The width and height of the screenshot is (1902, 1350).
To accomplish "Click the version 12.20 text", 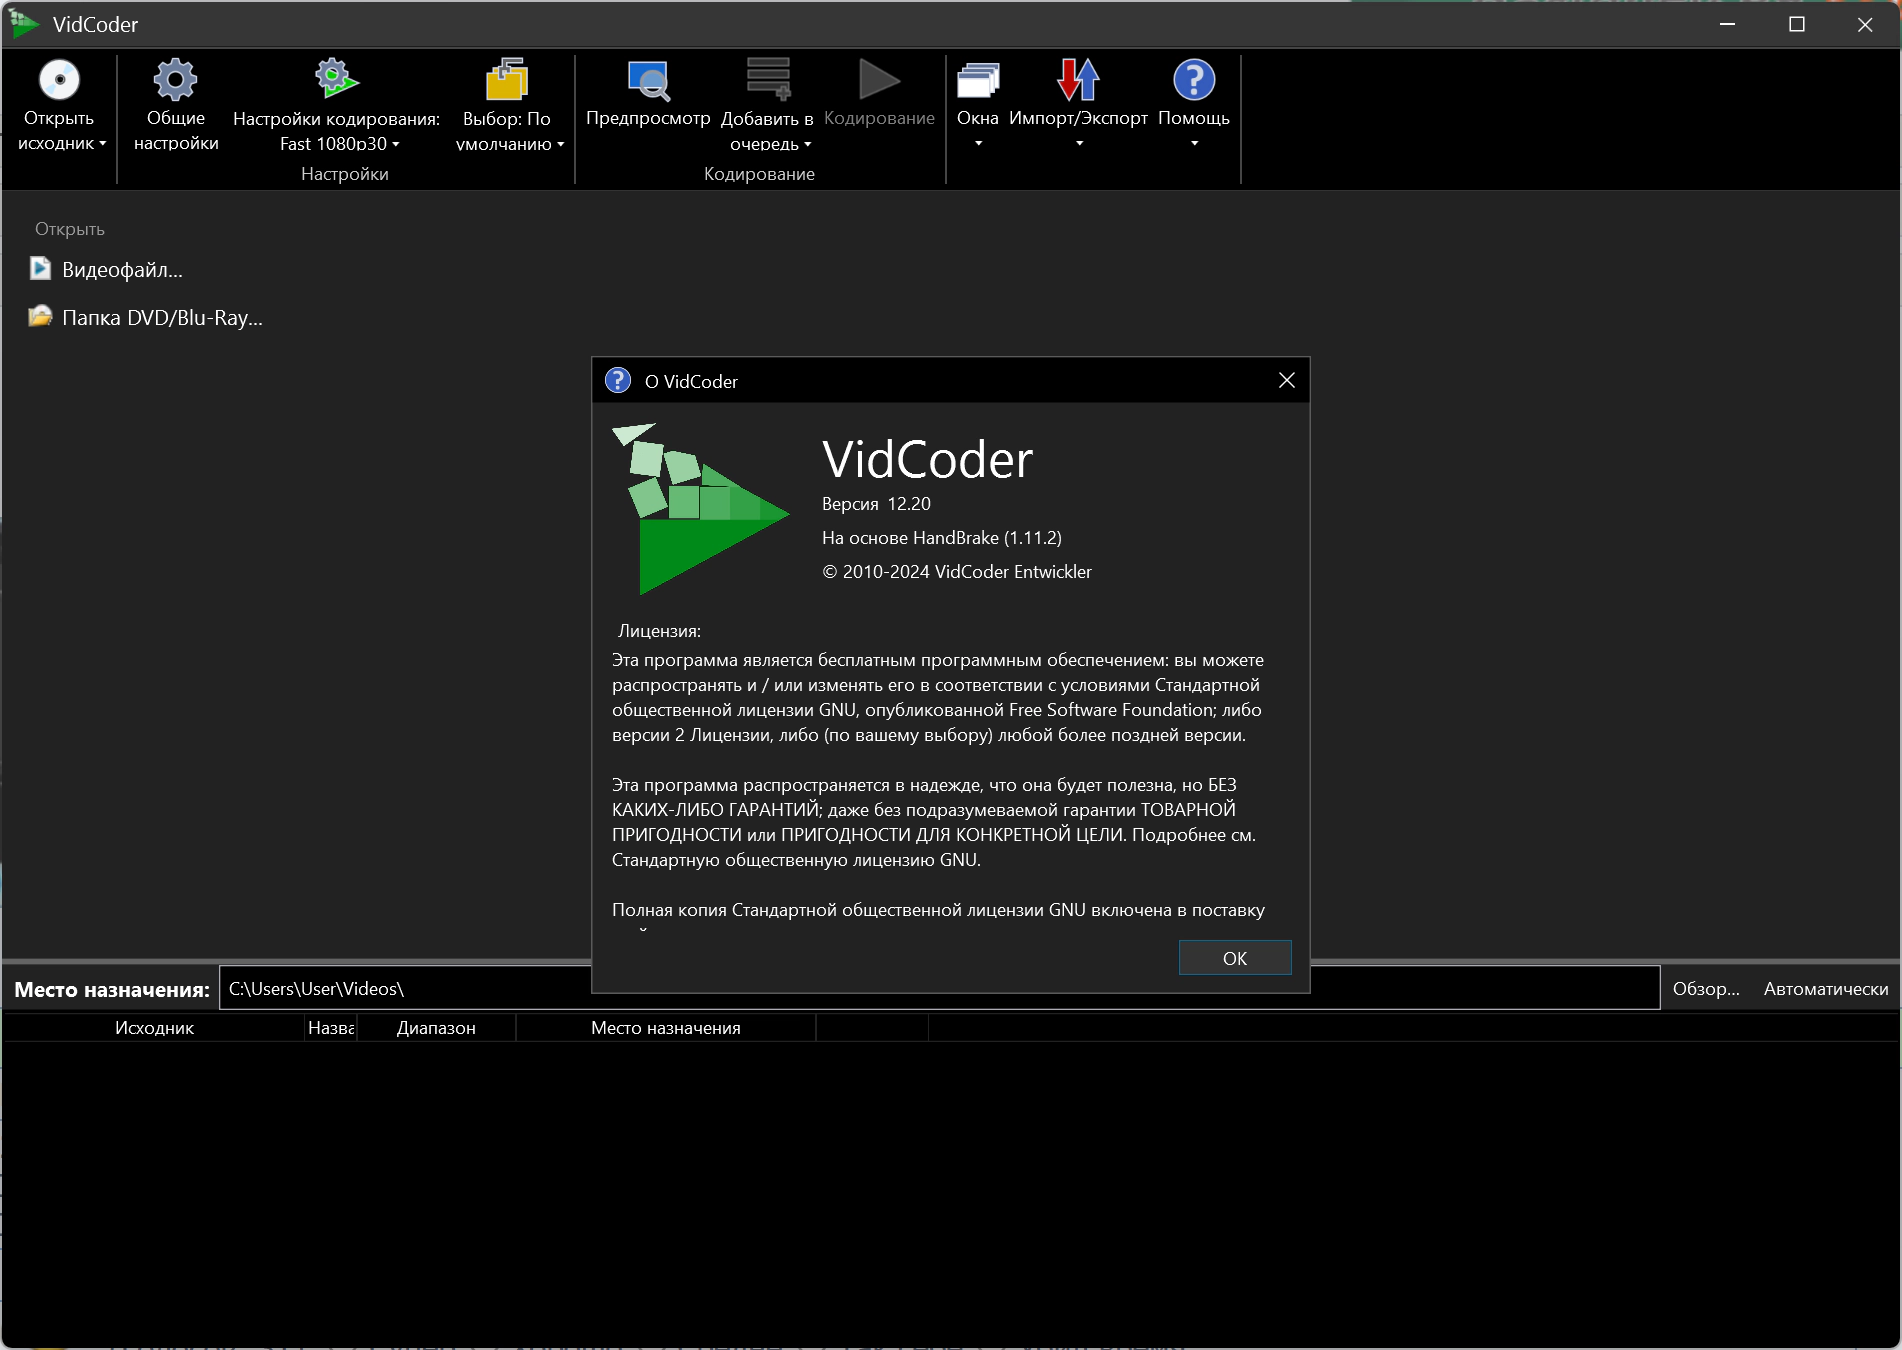I will tap(876, 504).
